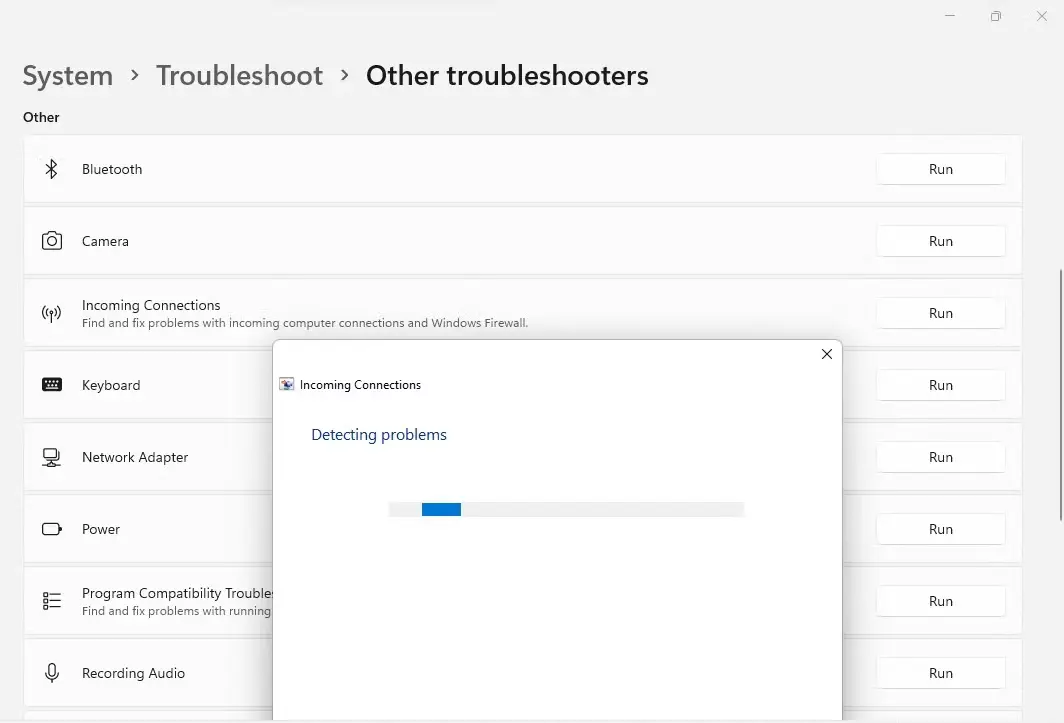Click the Network Adapter icon
Screen dimensions: 1064x723
[x=52, y=457]
